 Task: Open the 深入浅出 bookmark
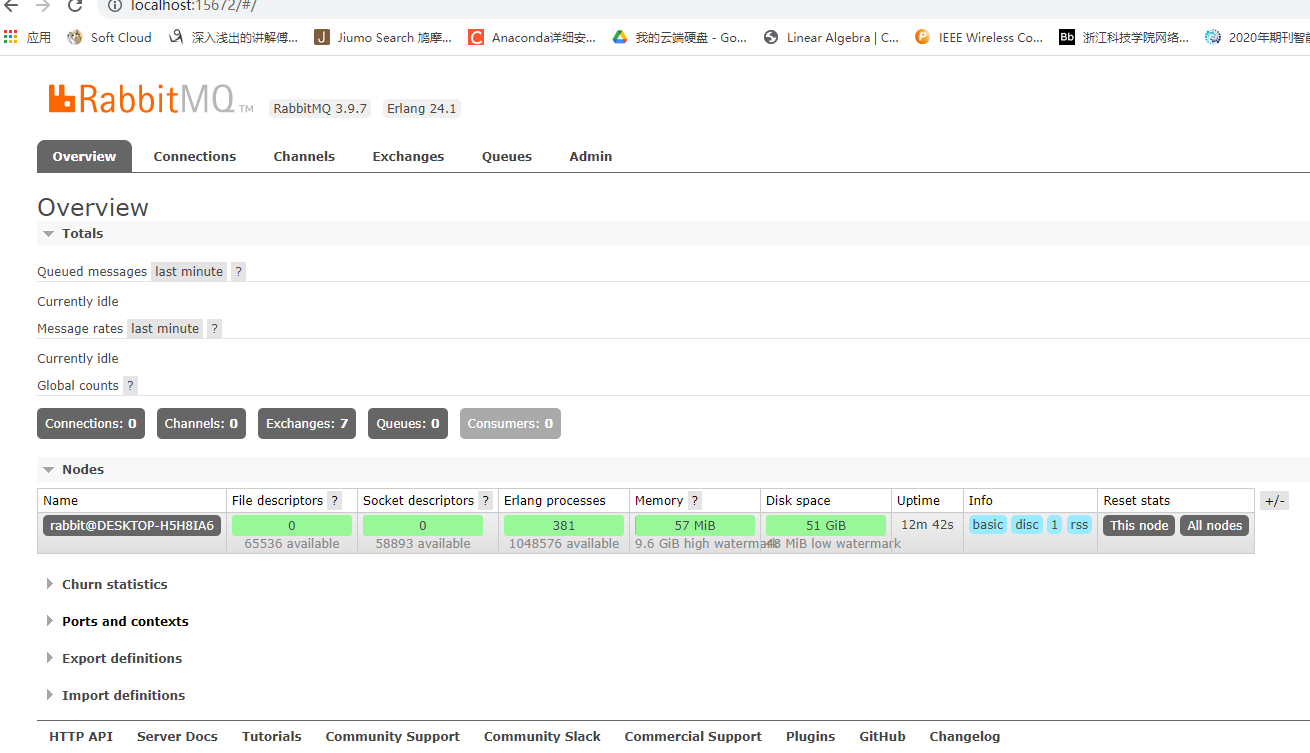click(233, 37)
